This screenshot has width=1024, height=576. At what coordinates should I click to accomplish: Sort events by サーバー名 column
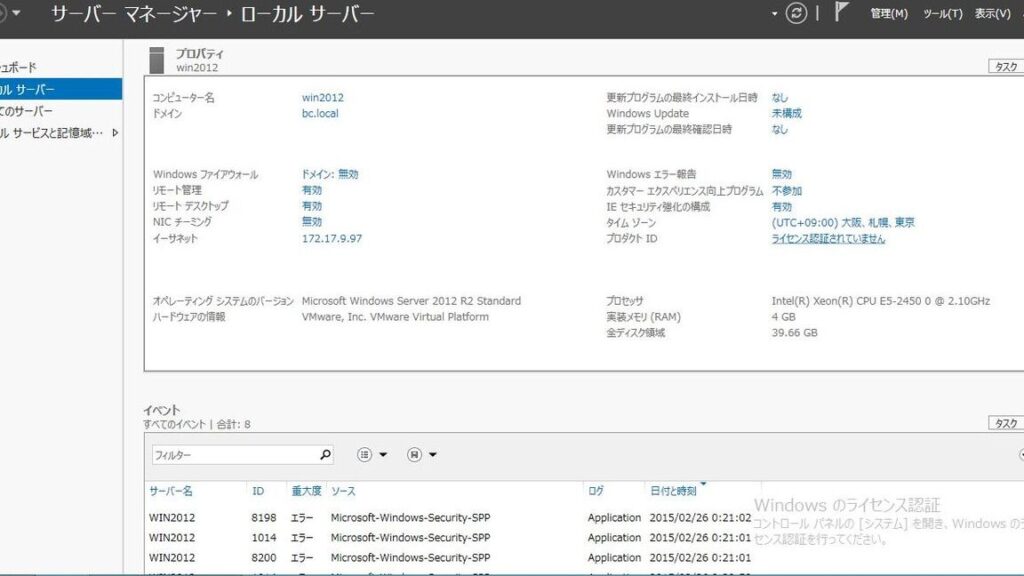pos(170,491)
